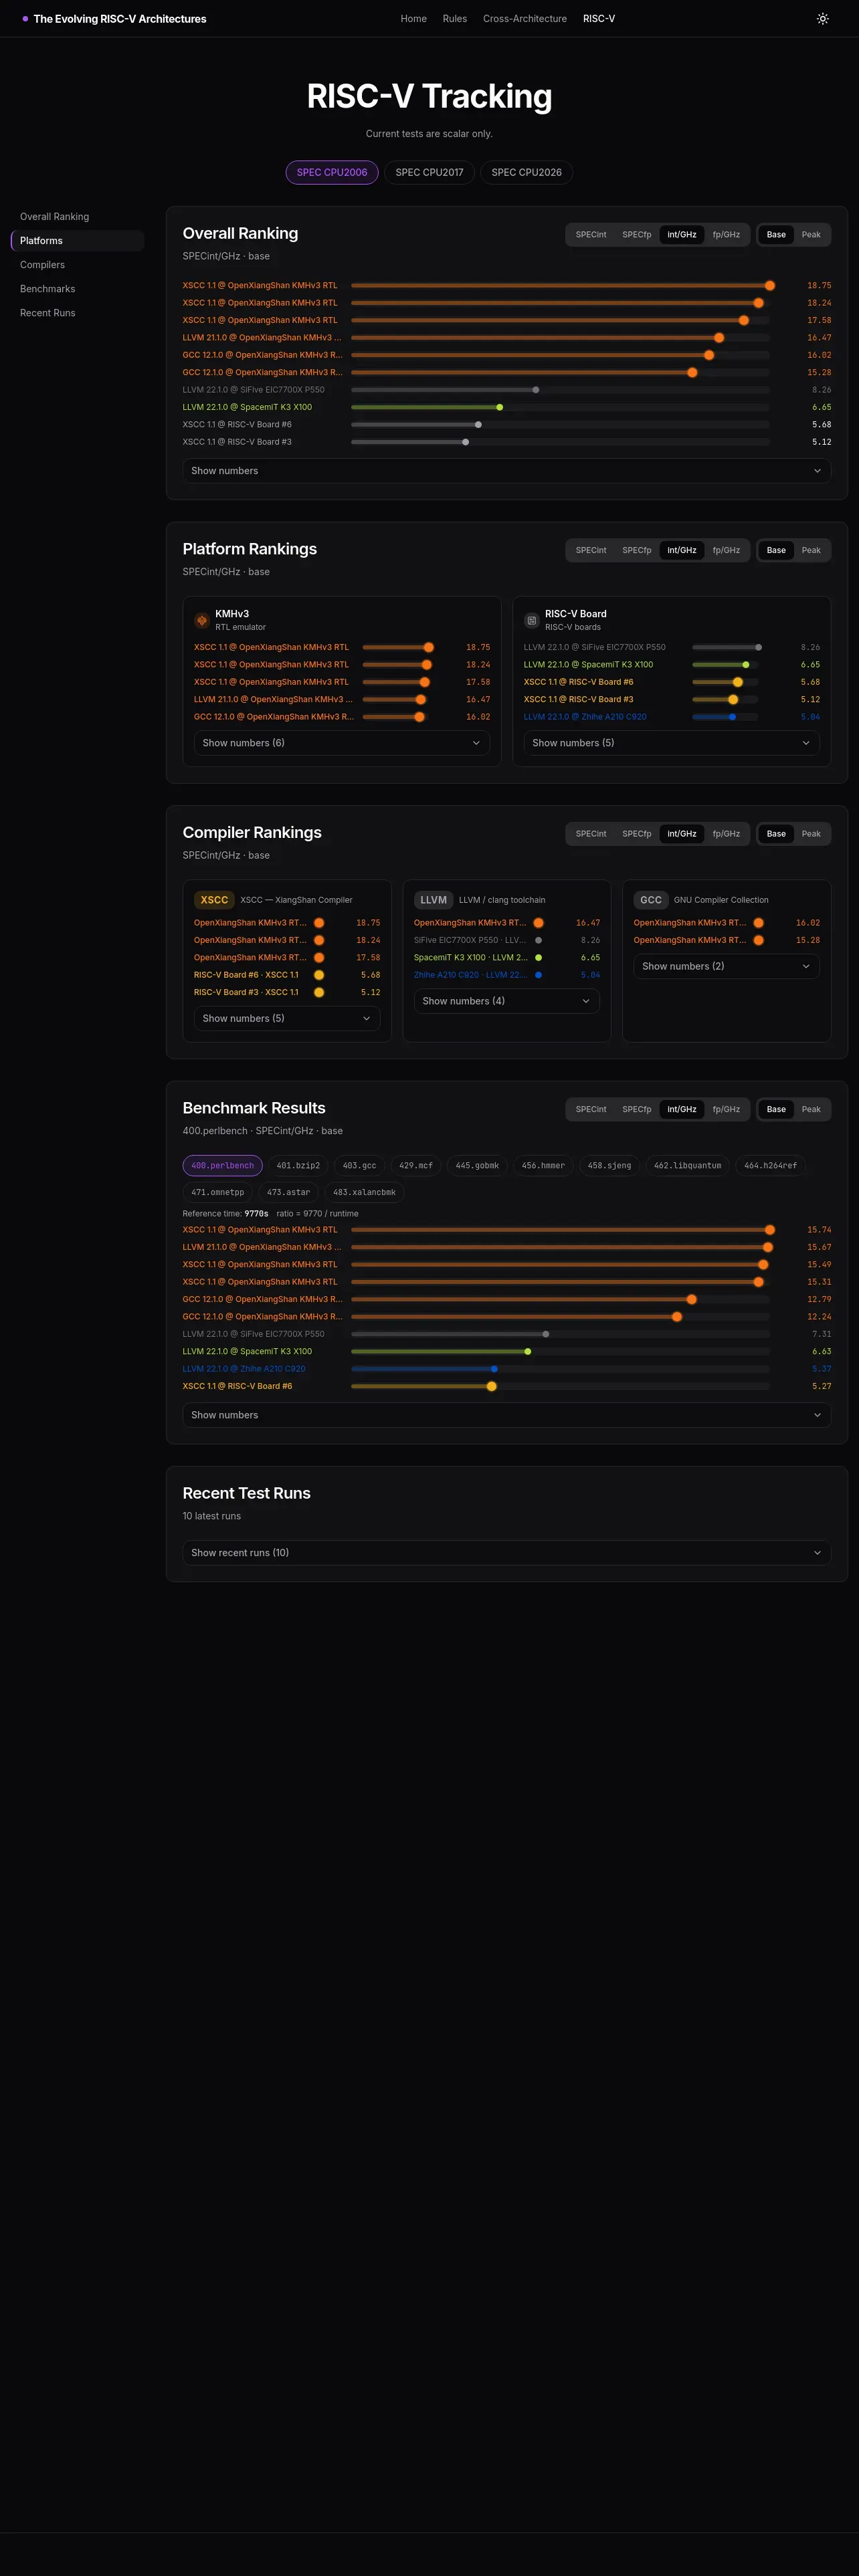
Task: Select SPECfp metric in Platform Rankings
Action: [x=637, y=550]
